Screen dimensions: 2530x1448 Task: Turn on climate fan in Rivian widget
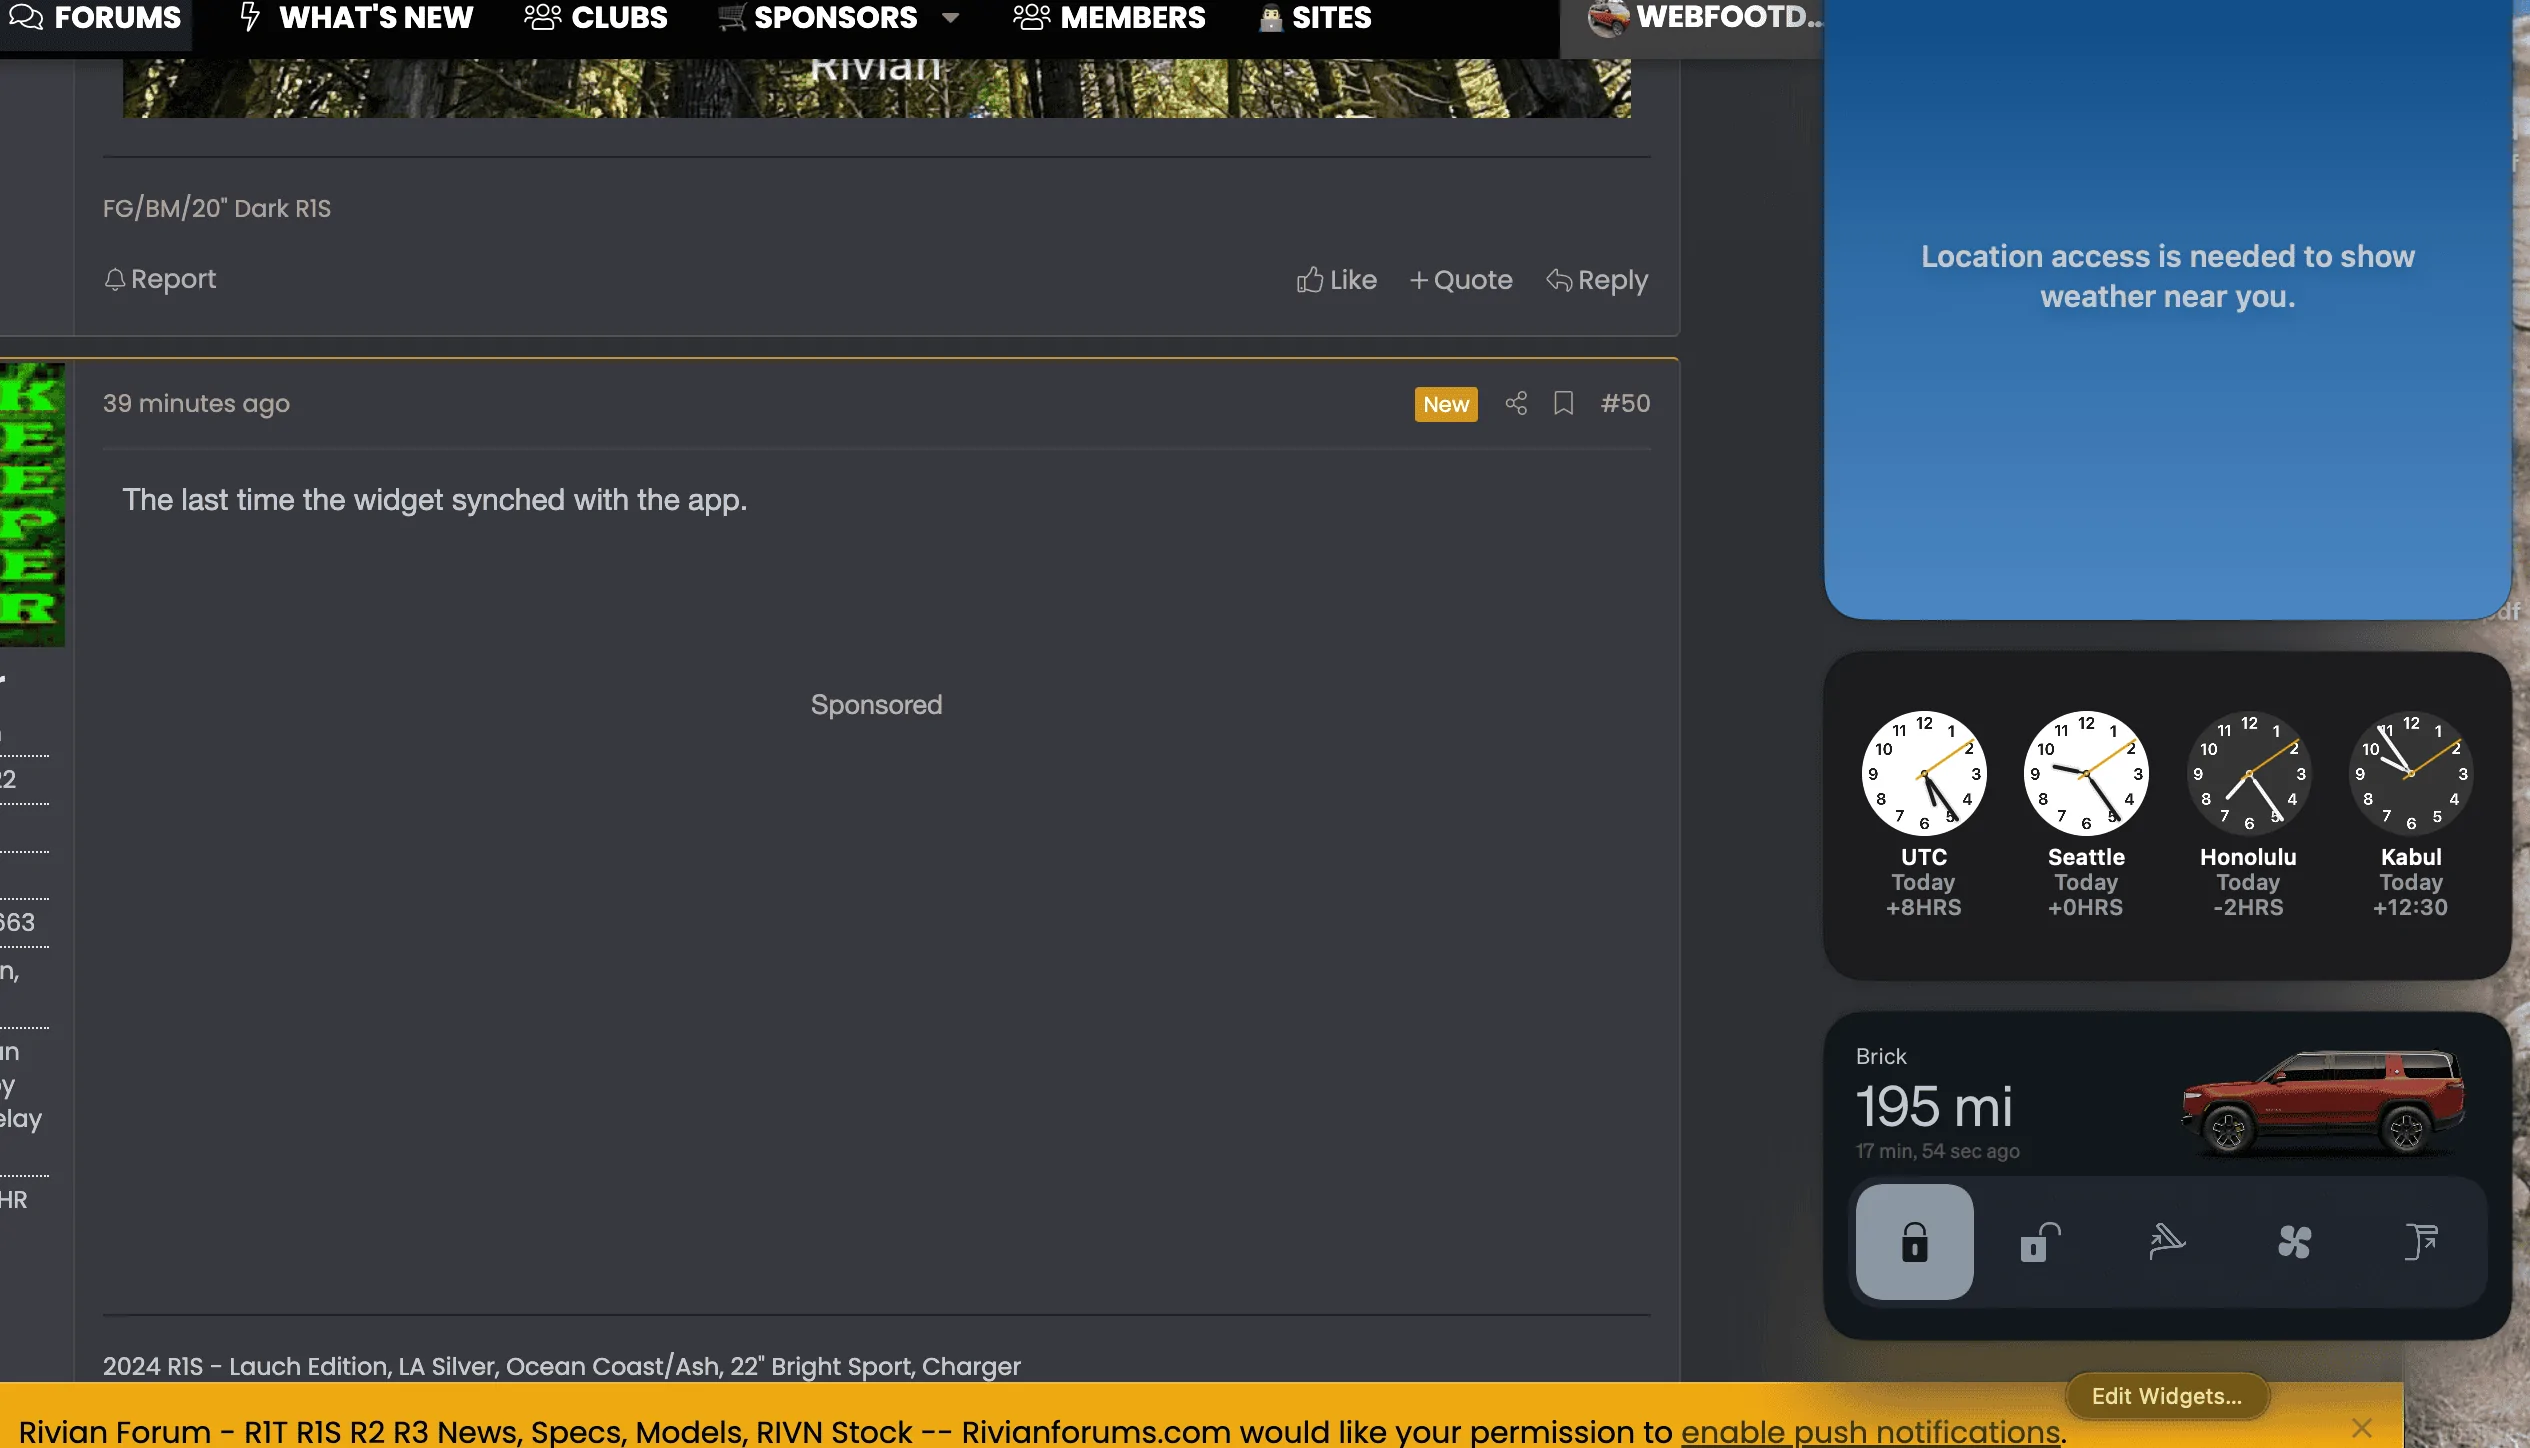click(2294, 1242)
